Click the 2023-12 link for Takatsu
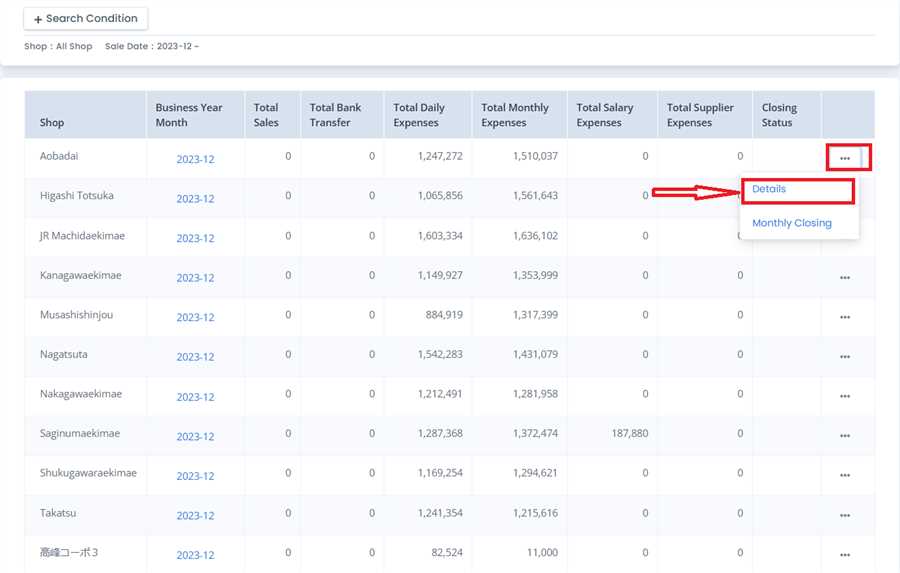This screenshot has height=573, width=900. (x=195, y=515)
